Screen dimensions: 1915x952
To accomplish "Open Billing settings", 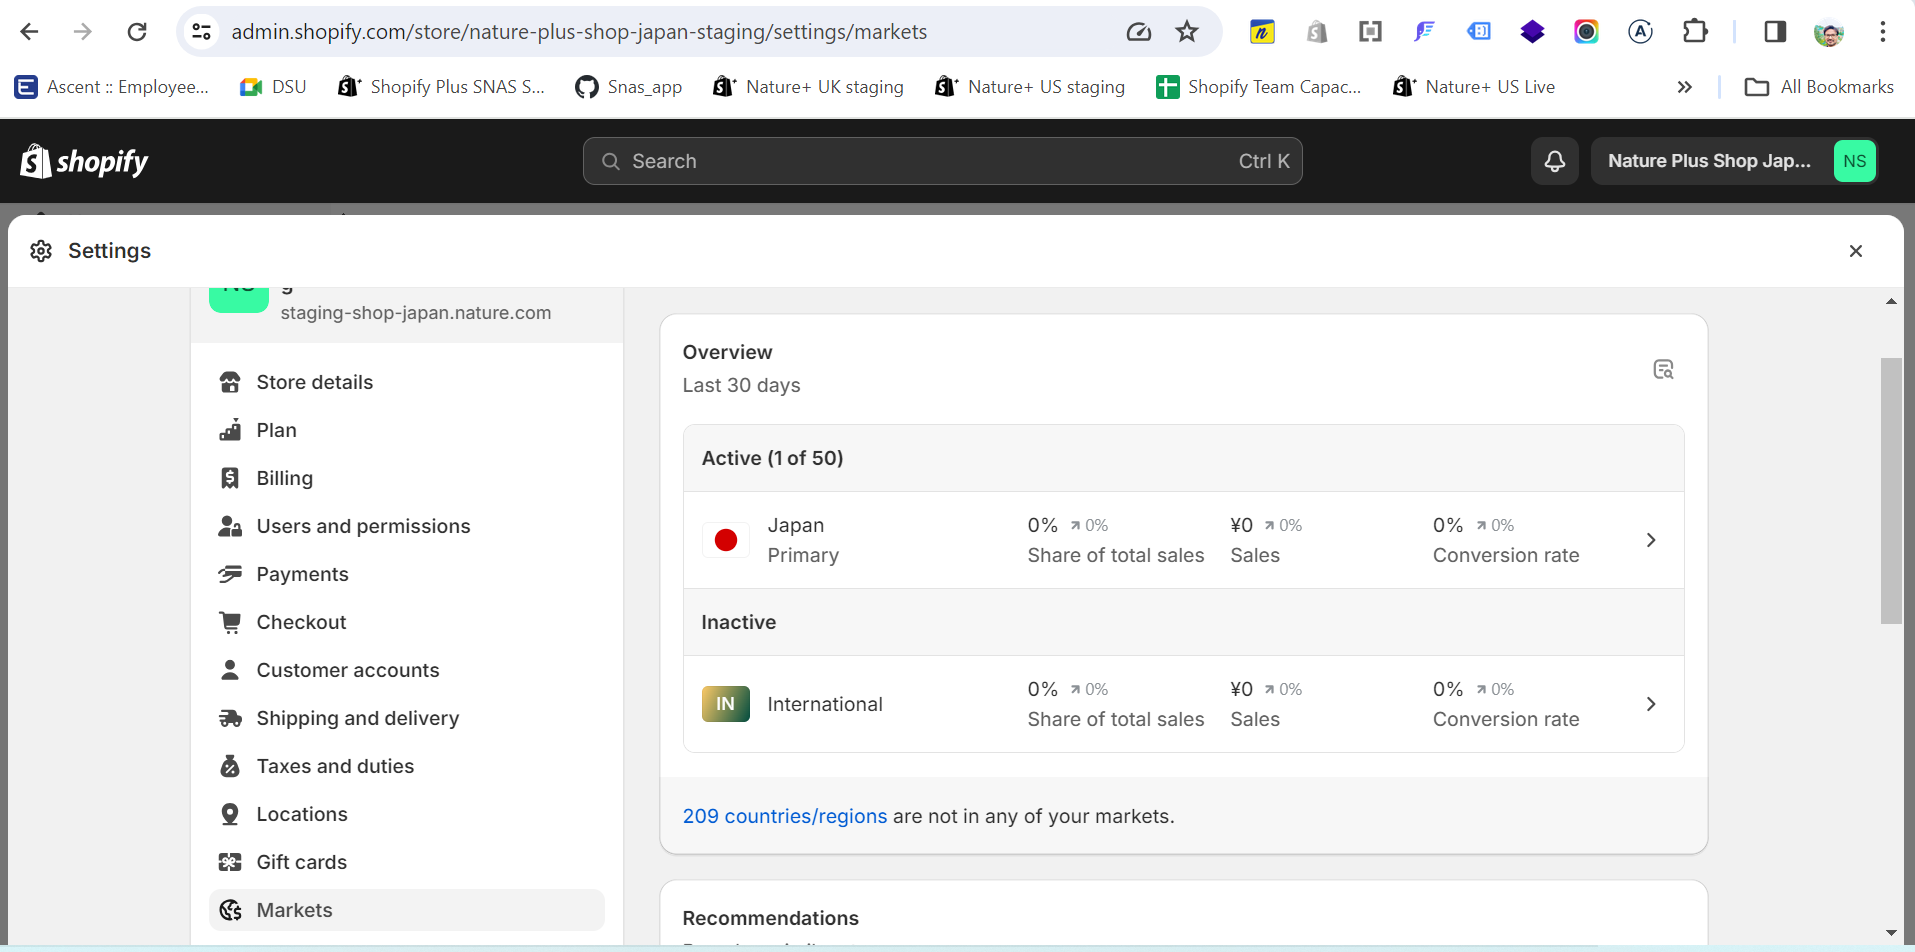I will (406, 478).
